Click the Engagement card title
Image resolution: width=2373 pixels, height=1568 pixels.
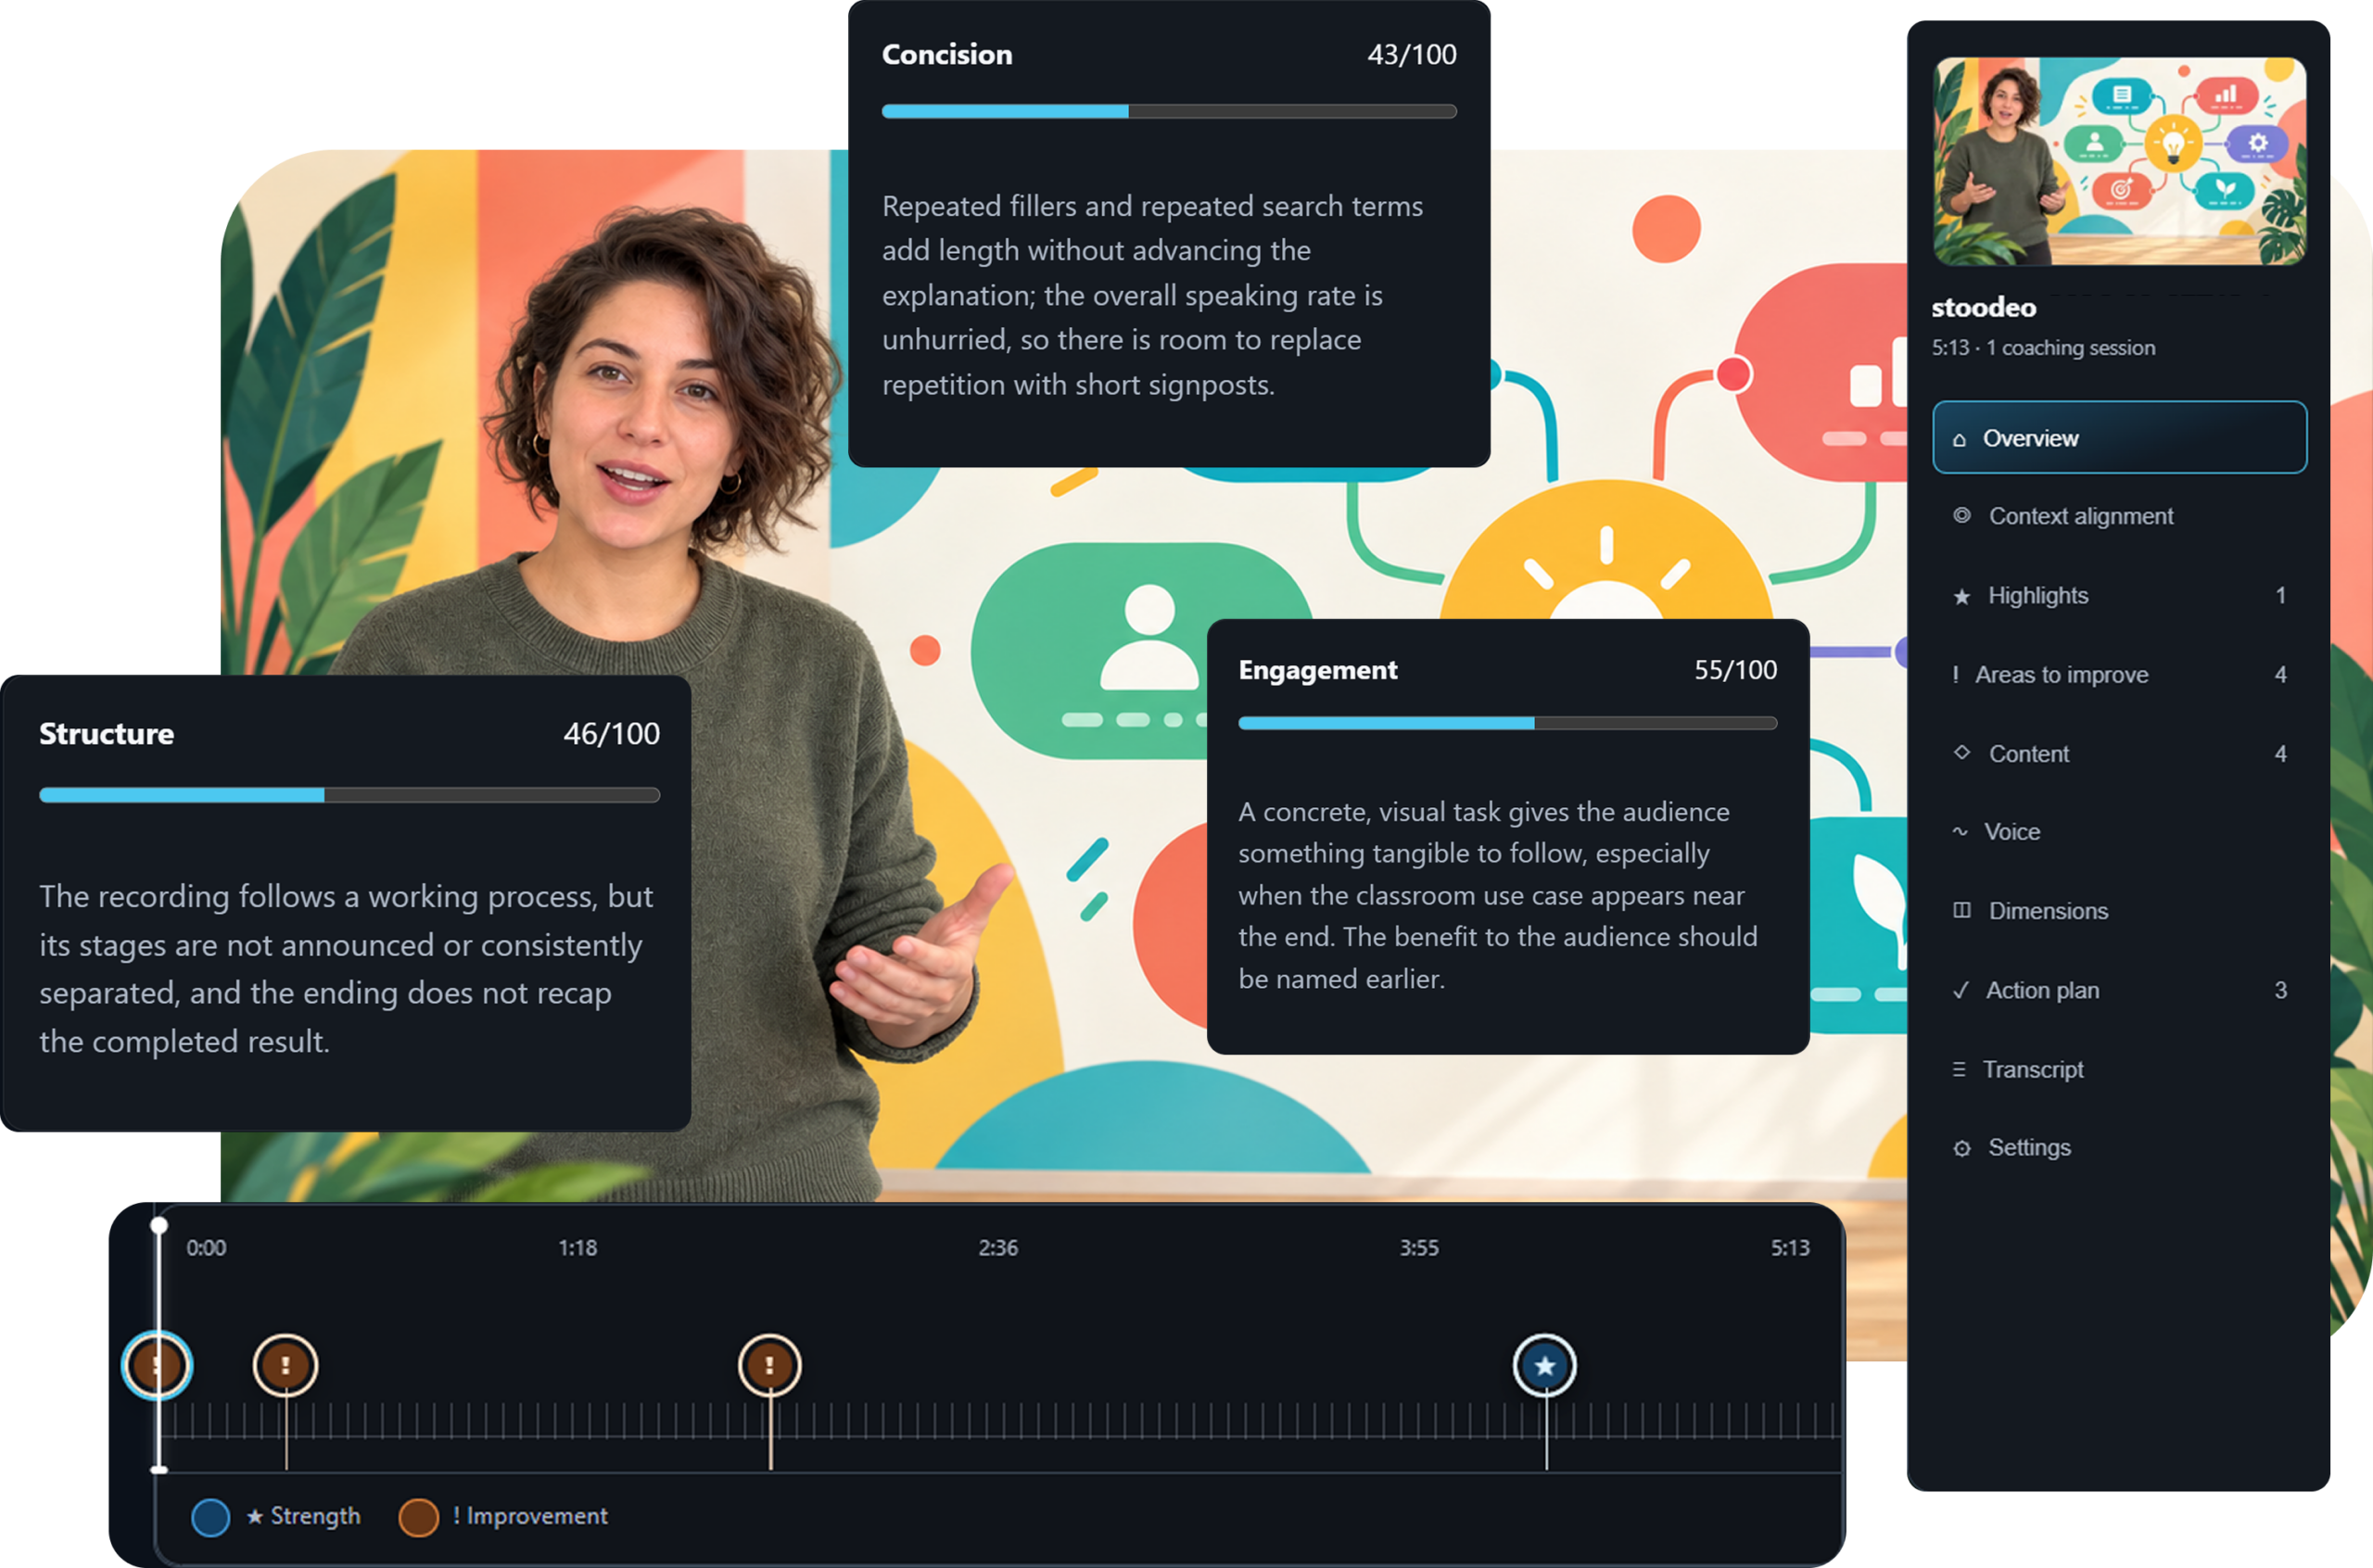pos(1318,670)
